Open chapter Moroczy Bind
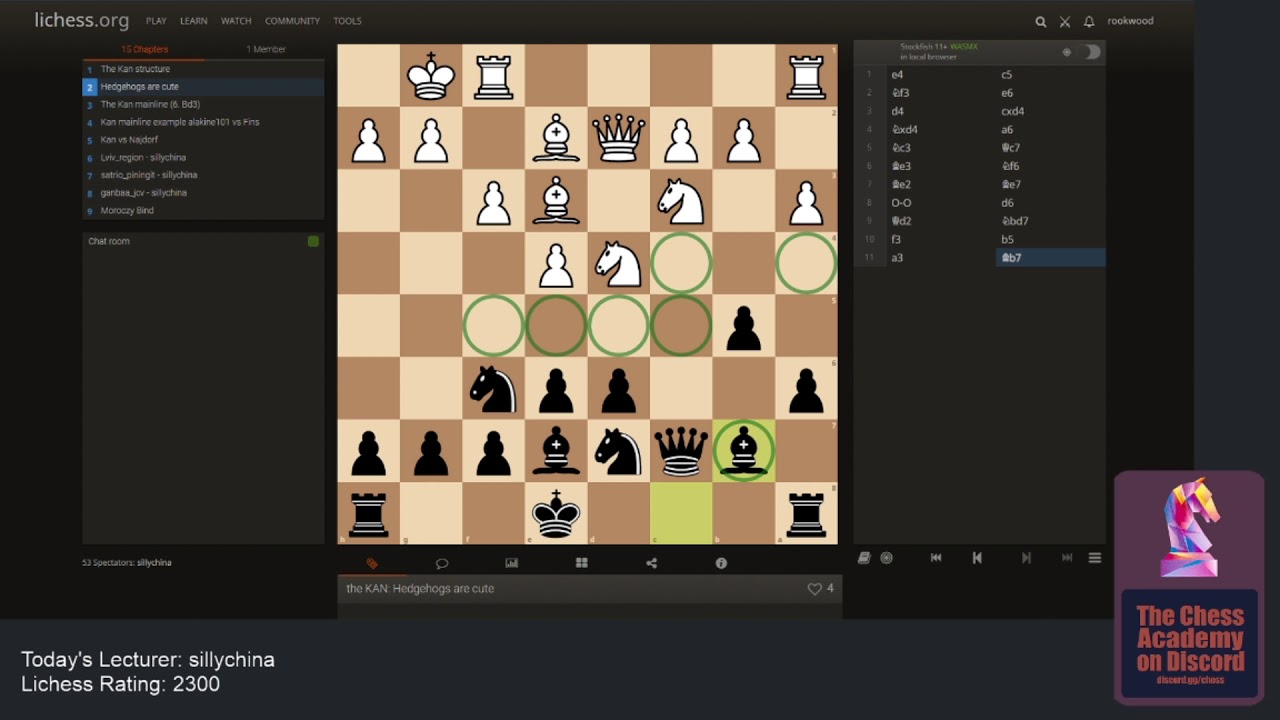This screenshot has height=720, width=1280. (x=203, y=211)
